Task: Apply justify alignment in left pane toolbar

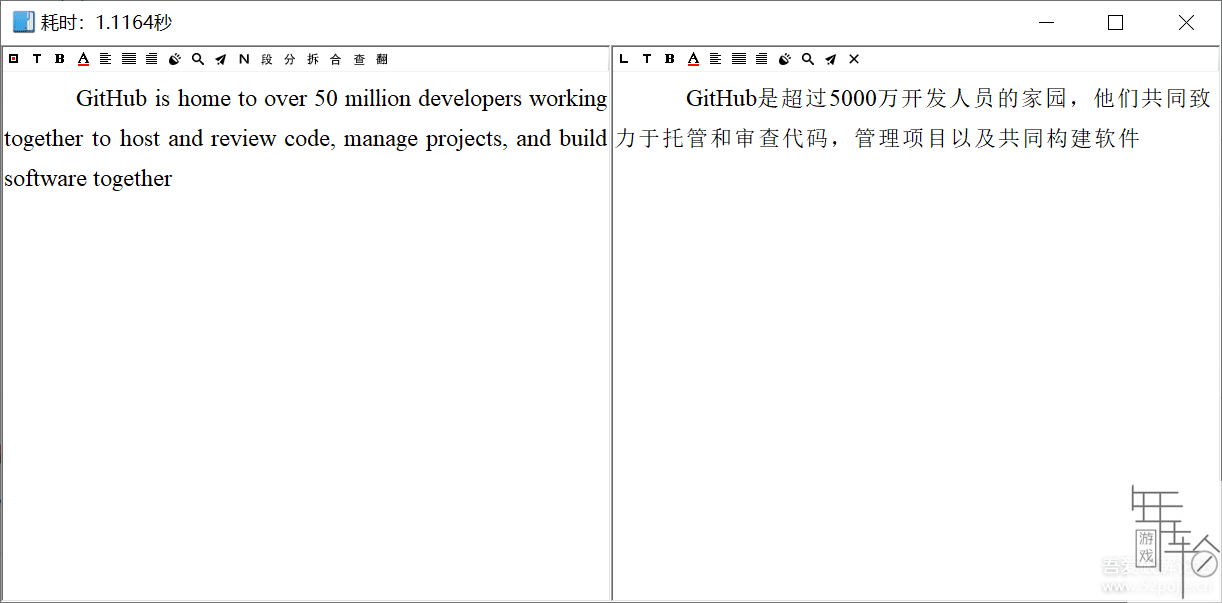Action: tap(129, 59)
